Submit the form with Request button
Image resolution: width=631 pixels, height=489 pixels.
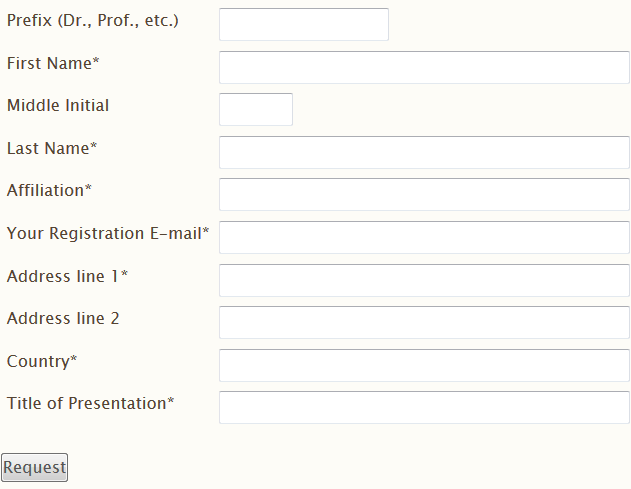point(35,468)
